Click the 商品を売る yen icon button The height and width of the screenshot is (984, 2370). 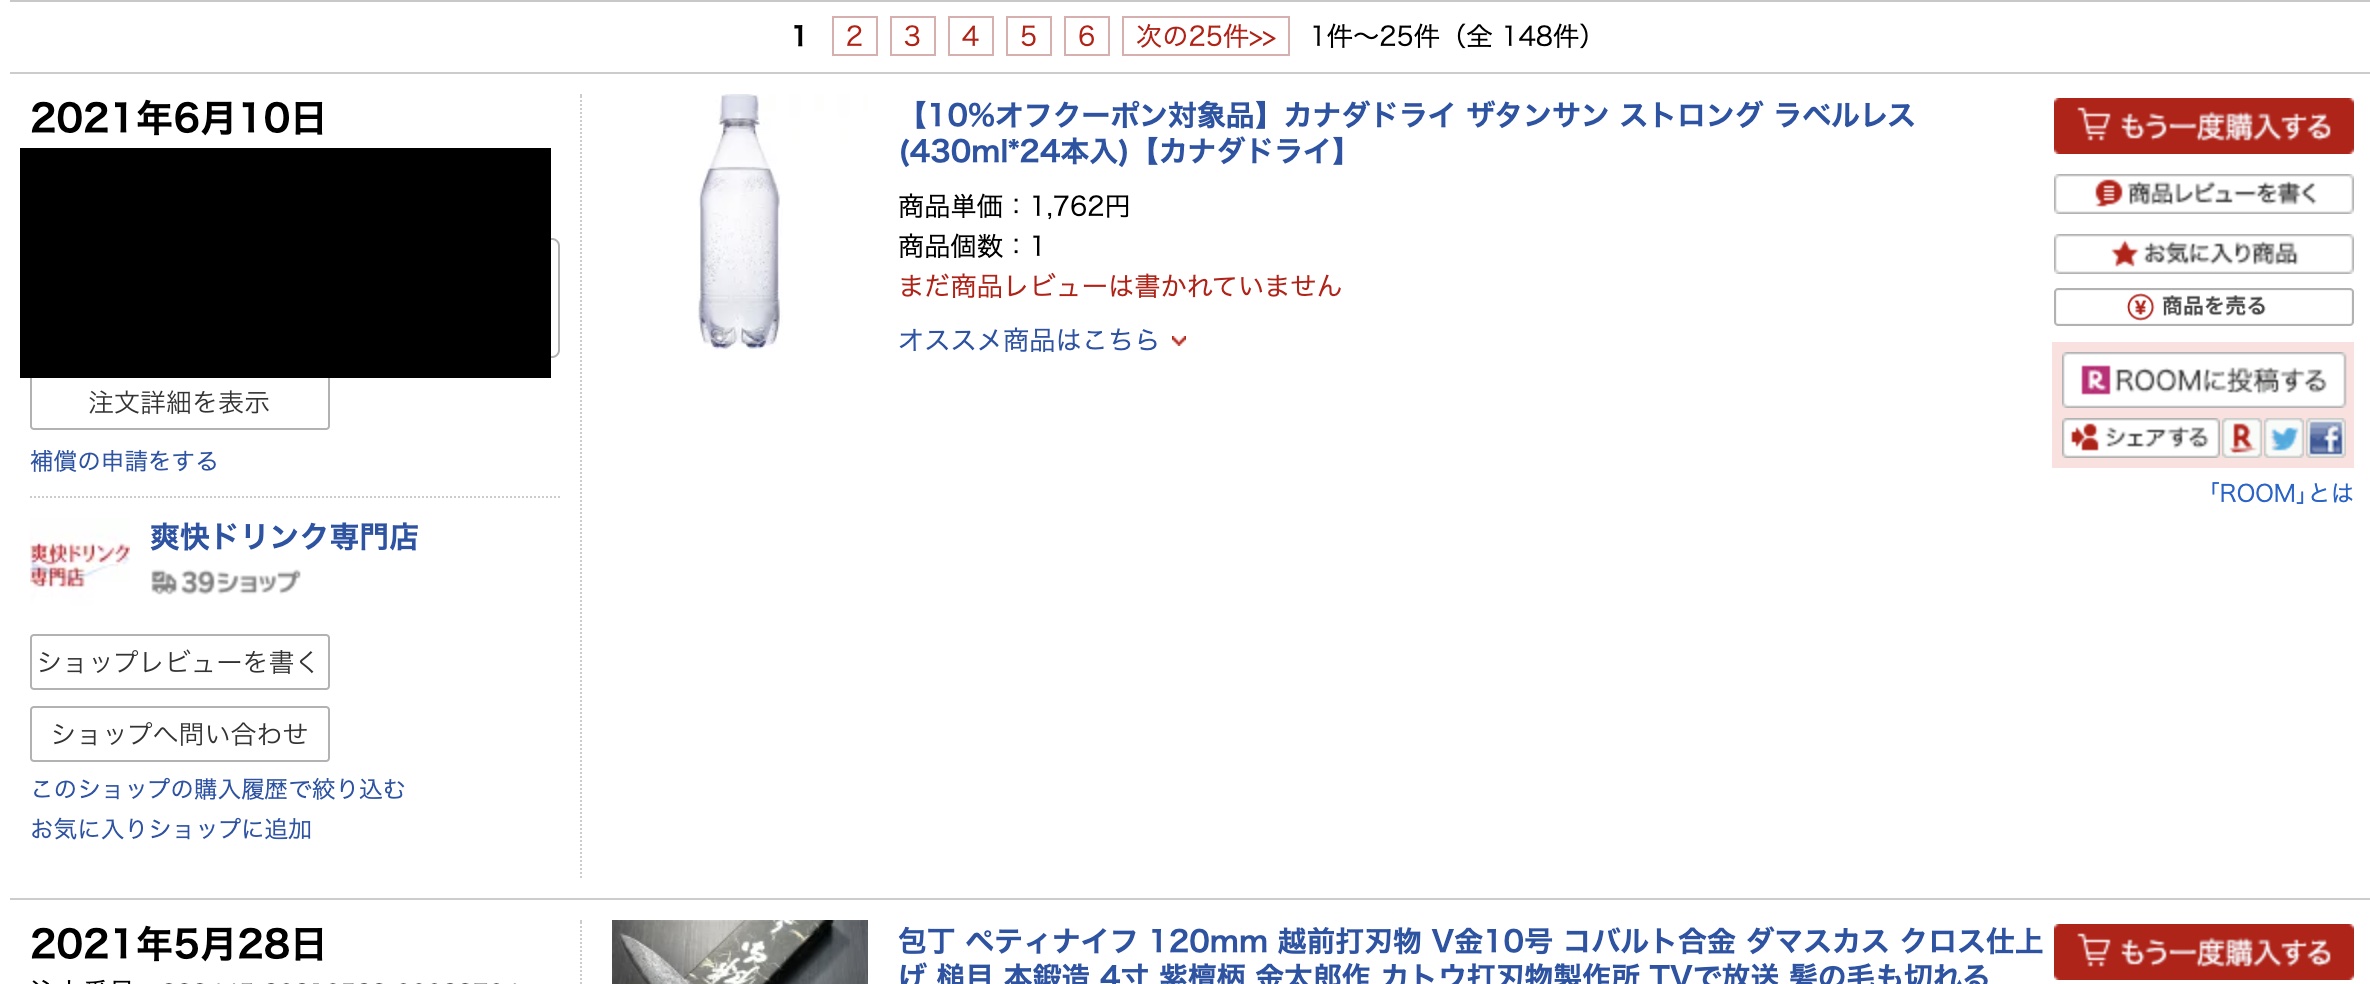(2204, 306)
